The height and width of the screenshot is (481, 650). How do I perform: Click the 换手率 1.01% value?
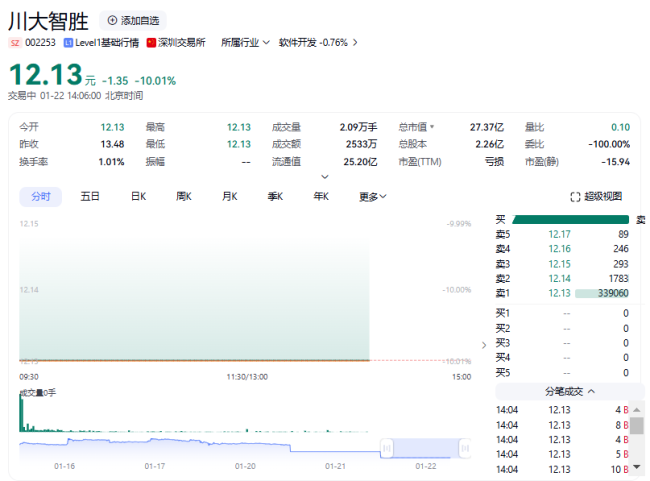pyautogui.click(x=111, y=162)
